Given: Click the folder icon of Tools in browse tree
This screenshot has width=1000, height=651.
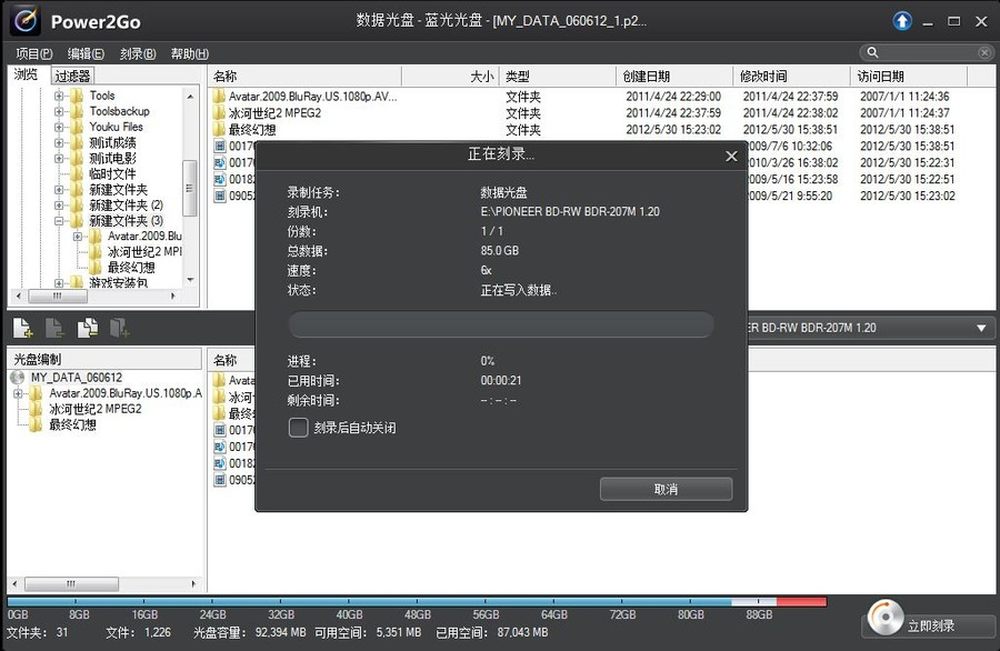Looking at the screenshot, I should (77, 96).
